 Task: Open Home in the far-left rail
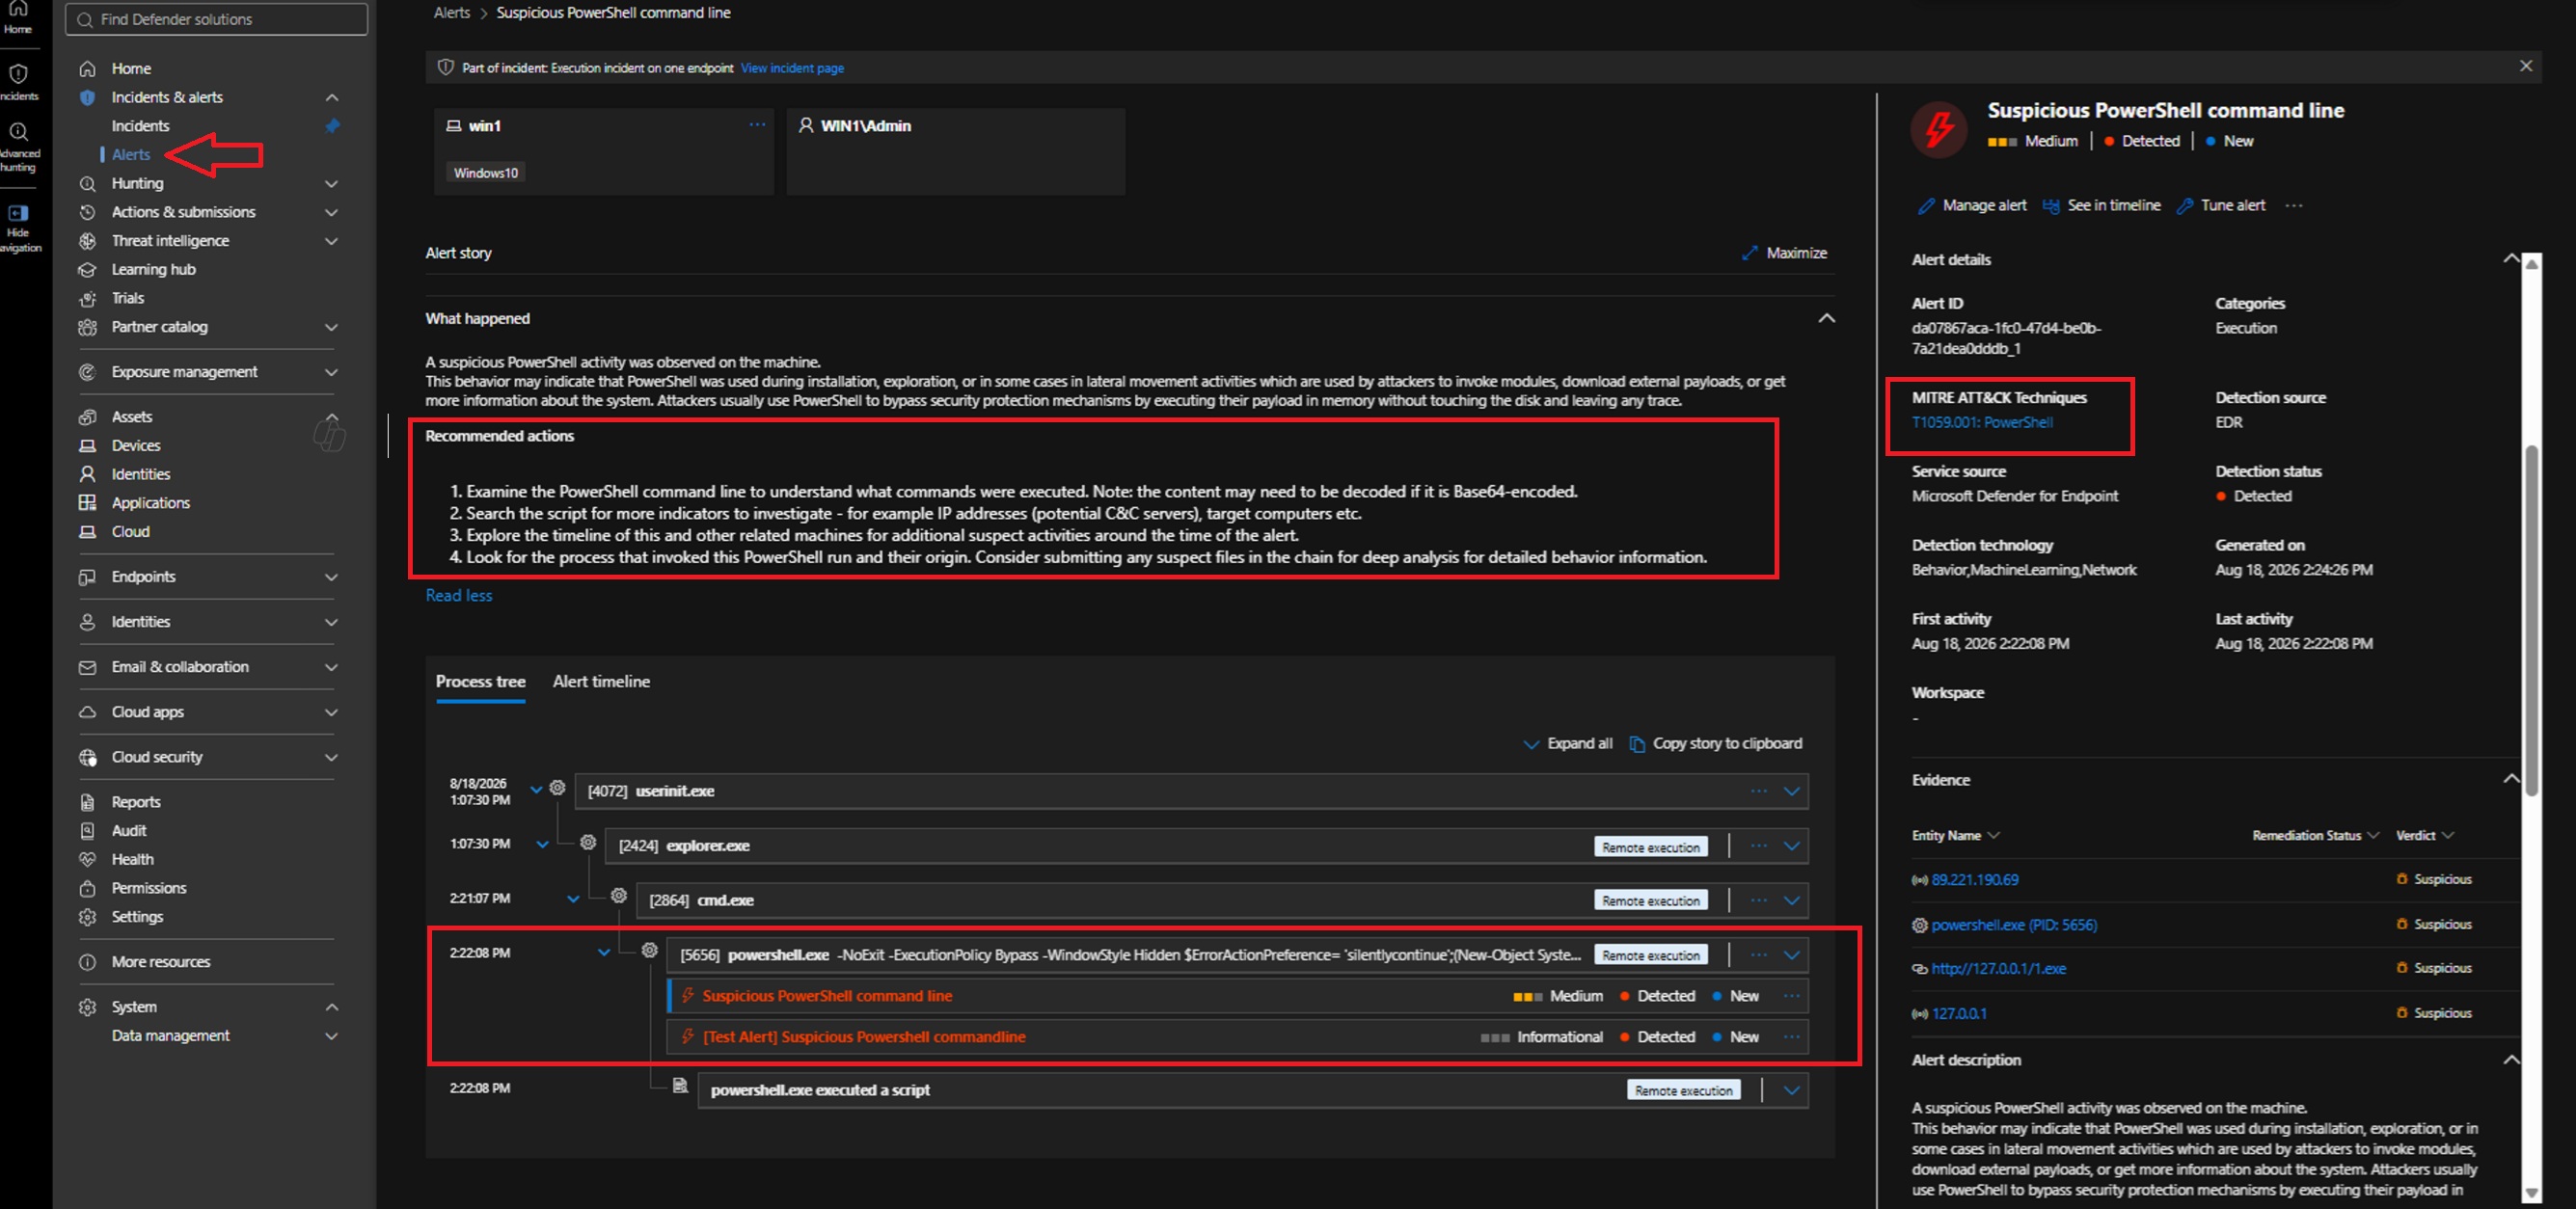pyautogui.click(x=18, y=17)
